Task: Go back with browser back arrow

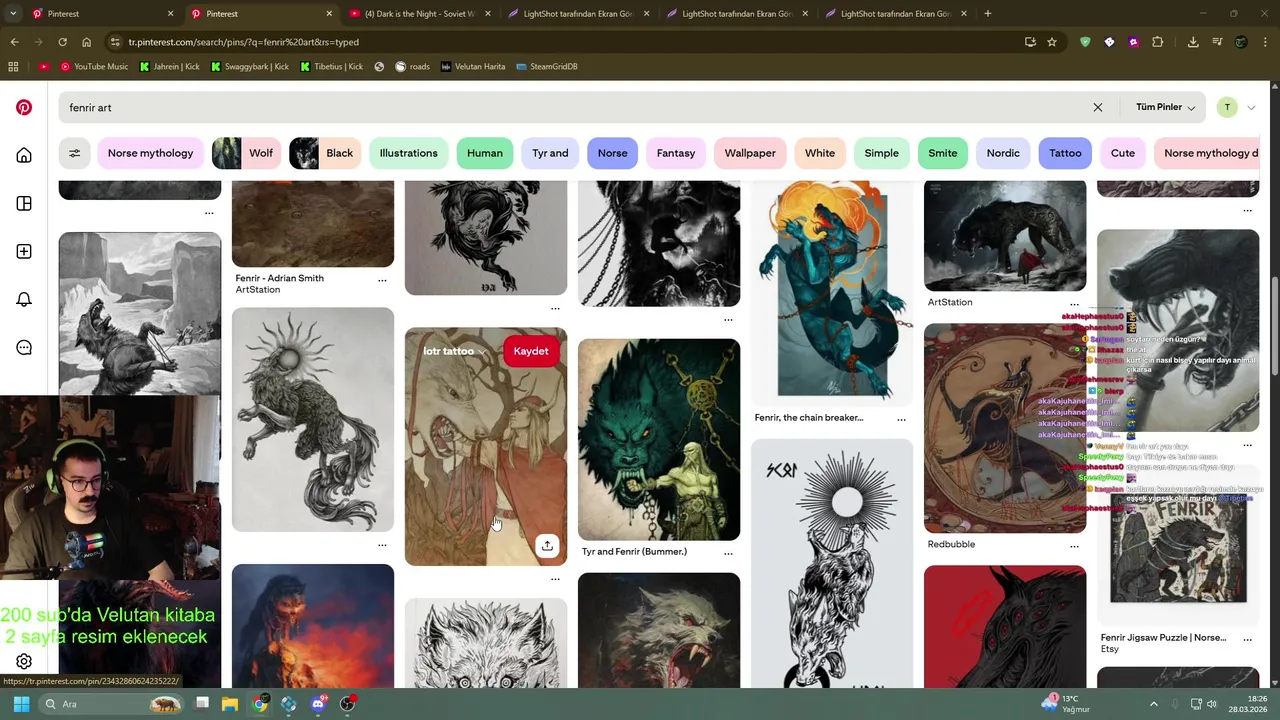Action: (x=14, y=42)
